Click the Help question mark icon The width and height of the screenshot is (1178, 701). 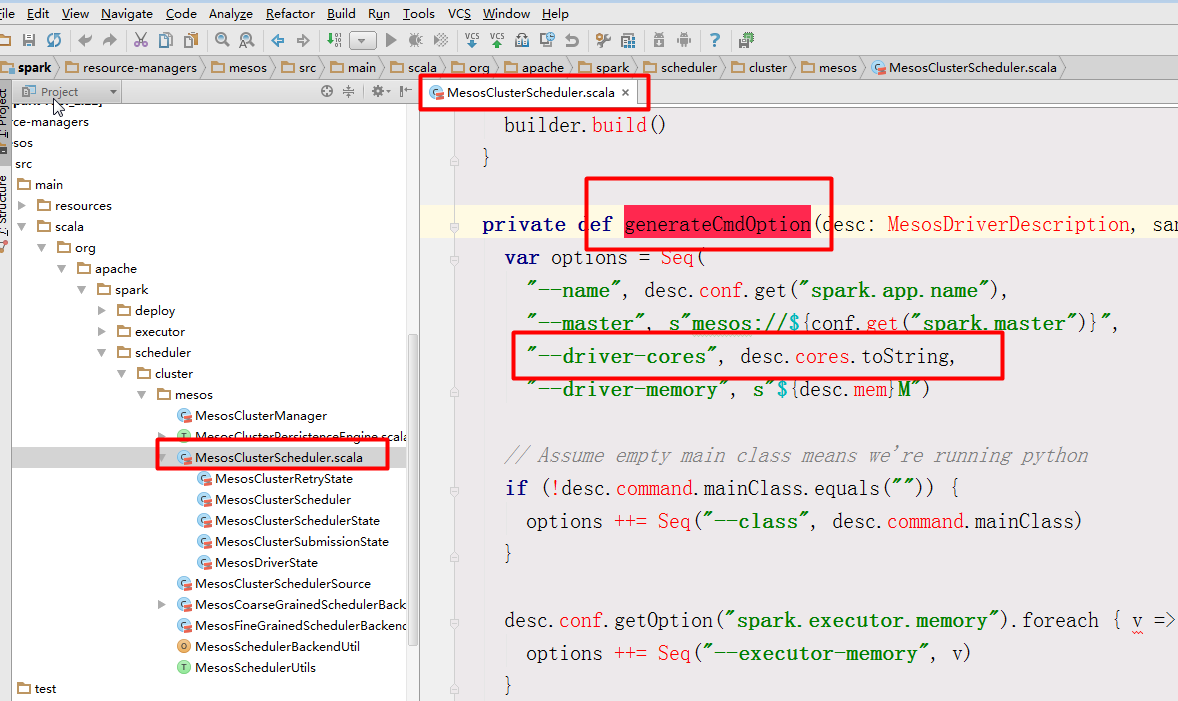[714, 40]
